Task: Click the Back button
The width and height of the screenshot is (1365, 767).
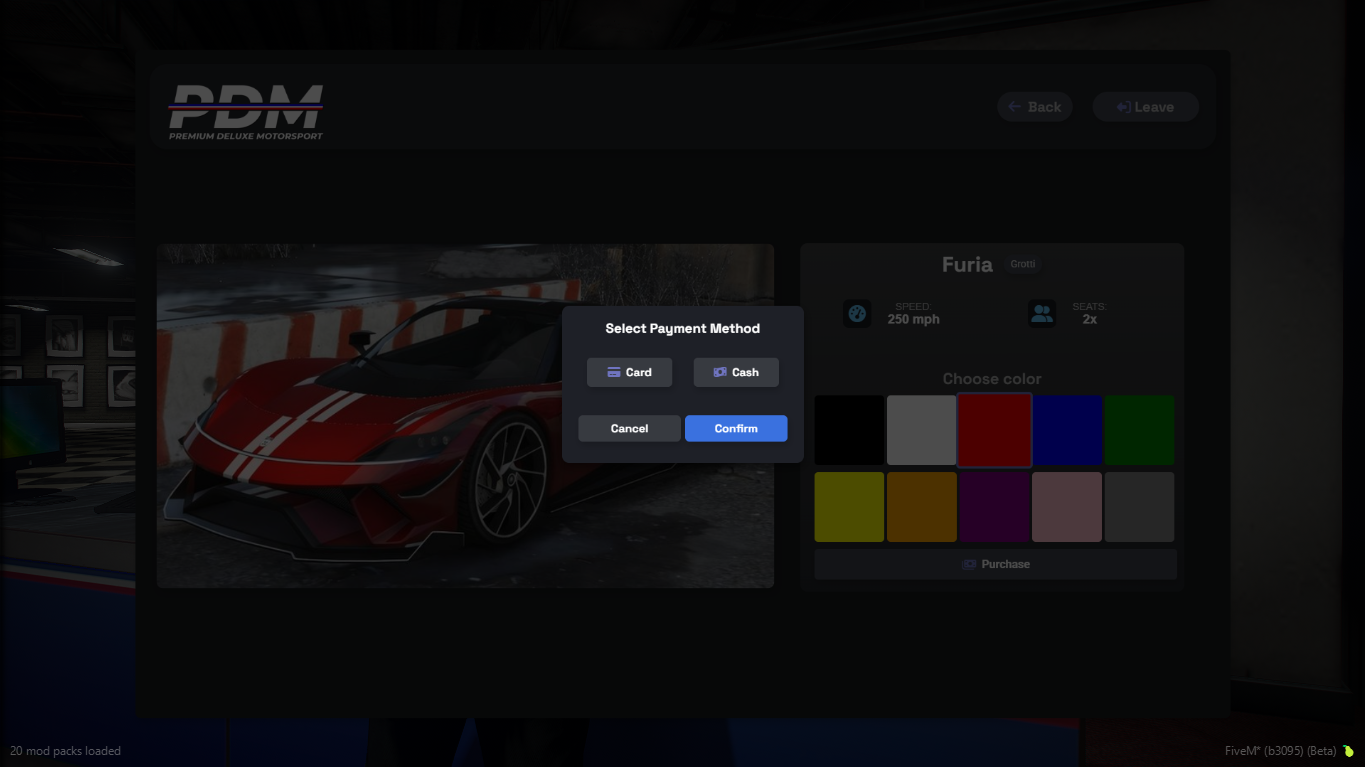Action: coord(1035,107)
